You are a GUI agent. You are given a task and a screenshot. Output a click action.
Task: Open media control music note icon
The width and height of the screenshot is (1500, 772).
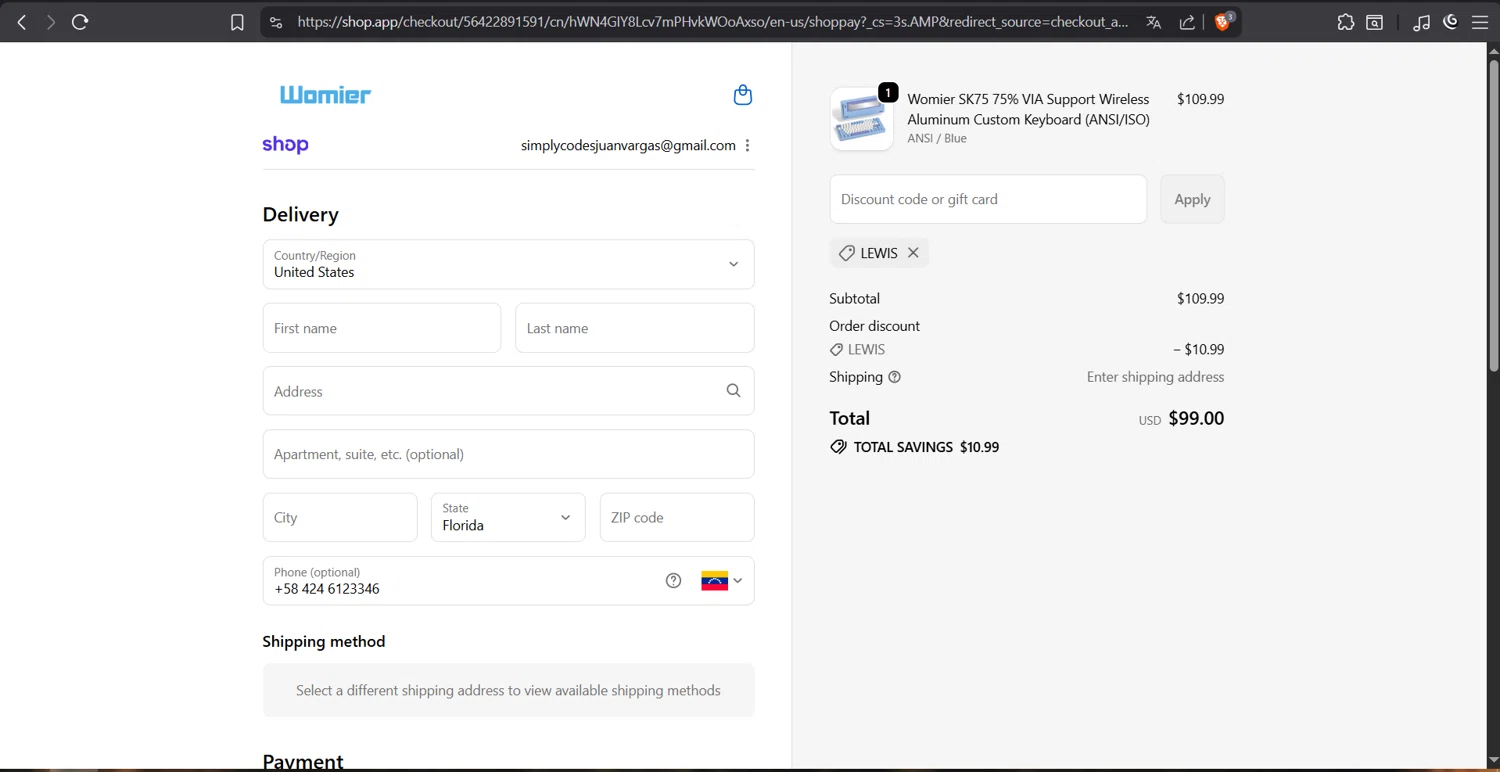pyautogui.click(x=1421, y=22)
